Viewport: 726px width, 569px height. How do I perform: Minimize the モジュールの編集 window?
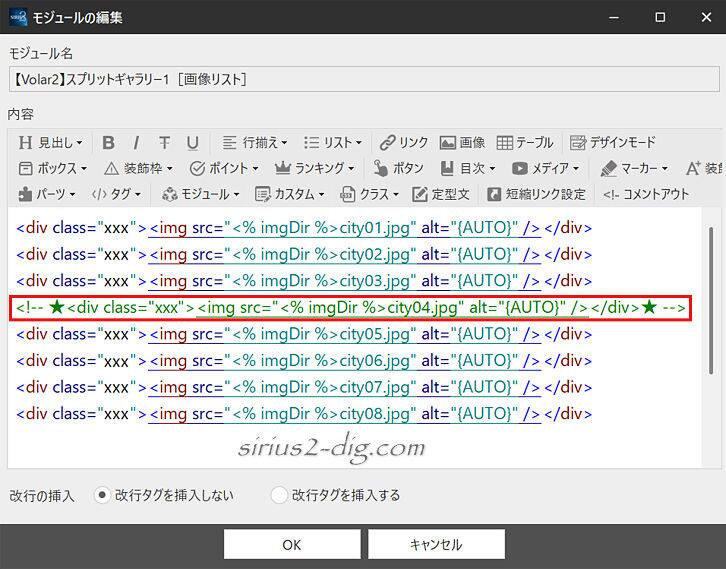[x=614, y=17]
